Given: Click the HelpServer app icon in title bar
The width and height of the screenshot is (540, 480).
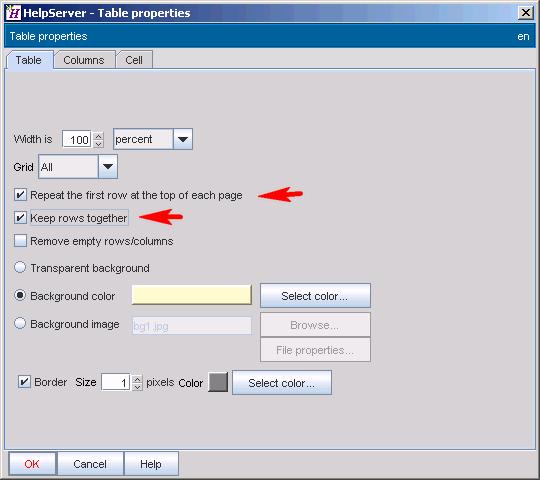Looking at the screenshot, I should [x=13, y=13].
